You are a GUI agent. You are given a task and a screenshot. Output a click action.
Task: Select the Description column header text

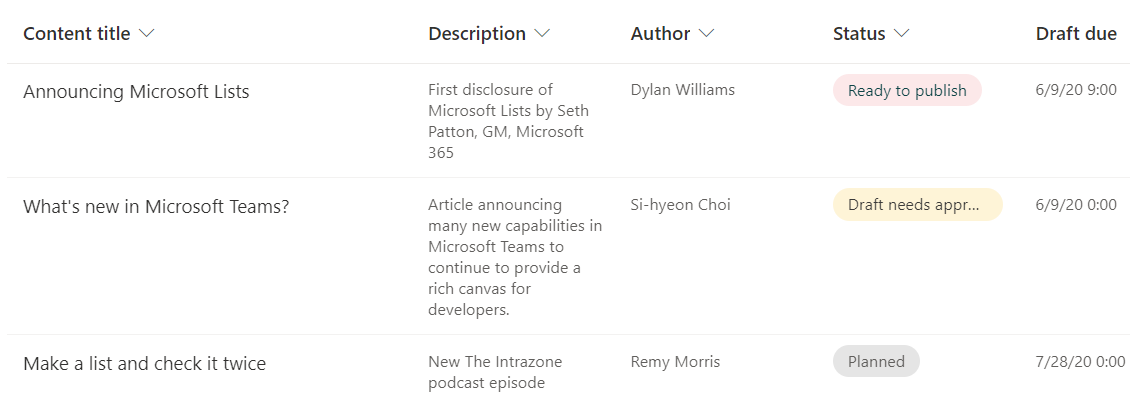(477, 34)
